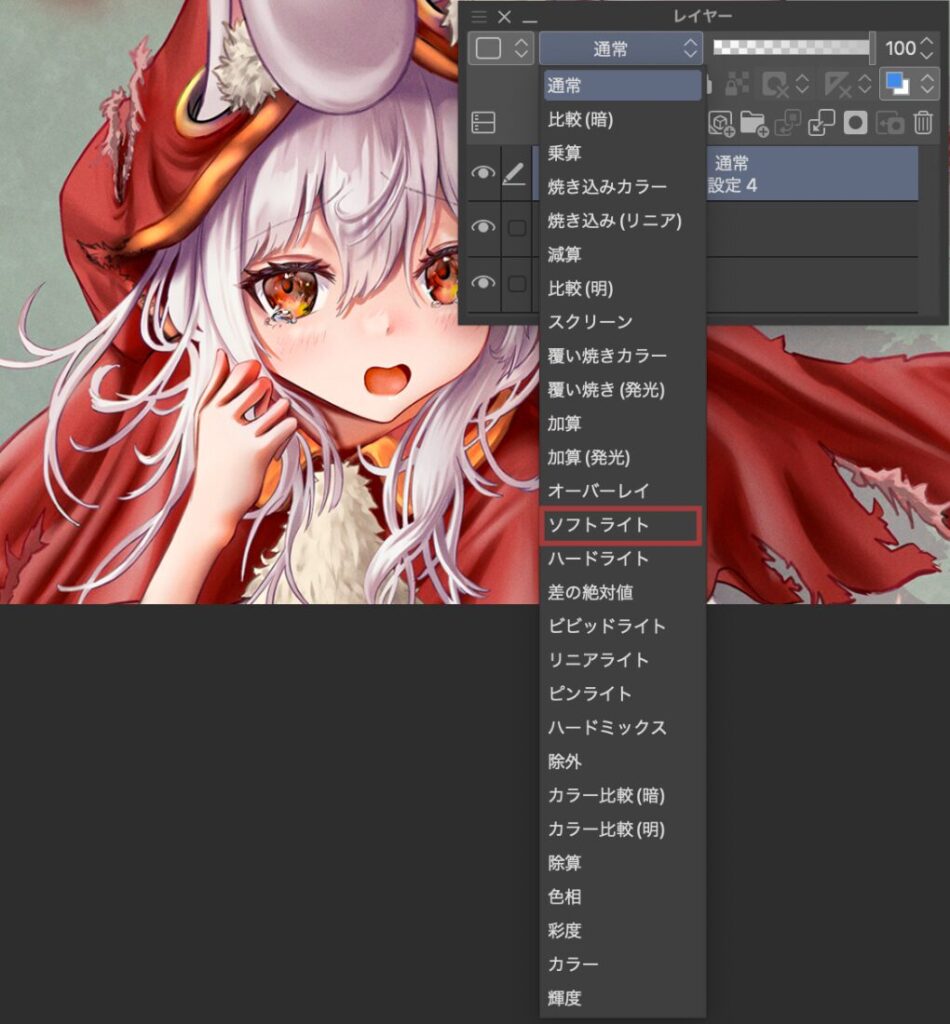Choose the 色相 blend mode
The height and width of the screenshot is (1024, 950).
[622, 897]
